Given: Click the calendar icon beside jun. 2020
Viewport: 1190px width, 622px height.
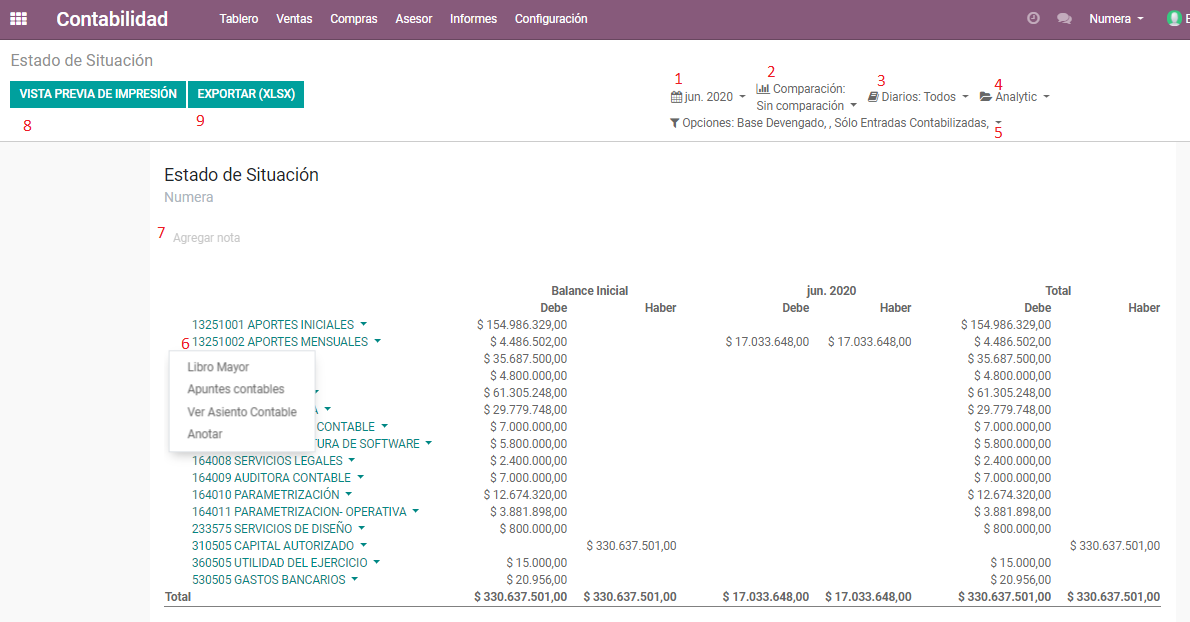Looking at the screenshot, I should [675, 97].
